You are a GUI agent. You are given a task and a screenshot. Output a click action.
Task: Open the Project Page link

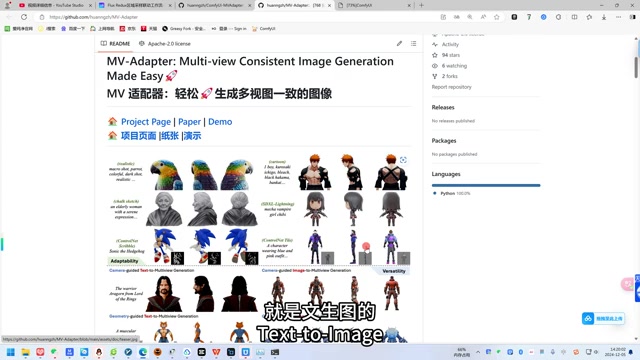pos(146,122)
